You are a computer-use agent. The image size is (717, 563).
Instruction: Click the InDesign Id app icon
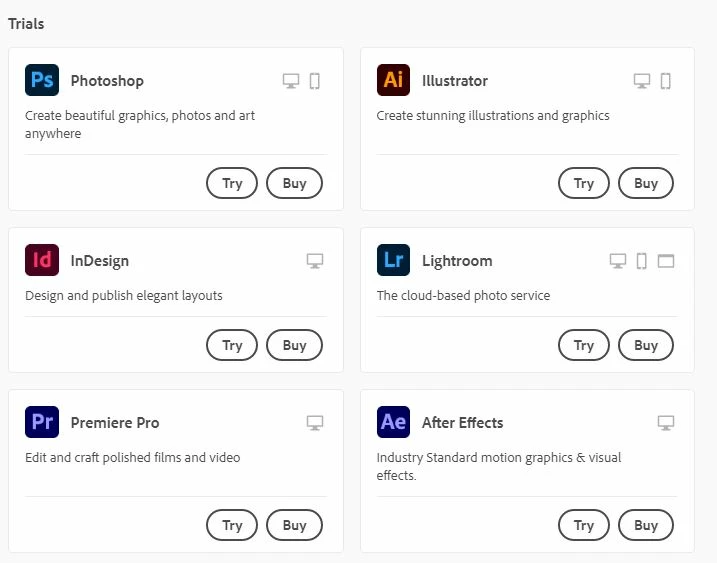(x=42, y=260)
